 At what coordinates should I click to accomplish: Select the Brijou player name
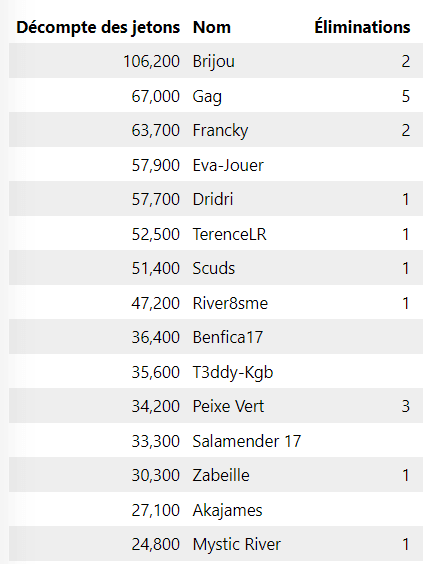[x=214, y=62]
